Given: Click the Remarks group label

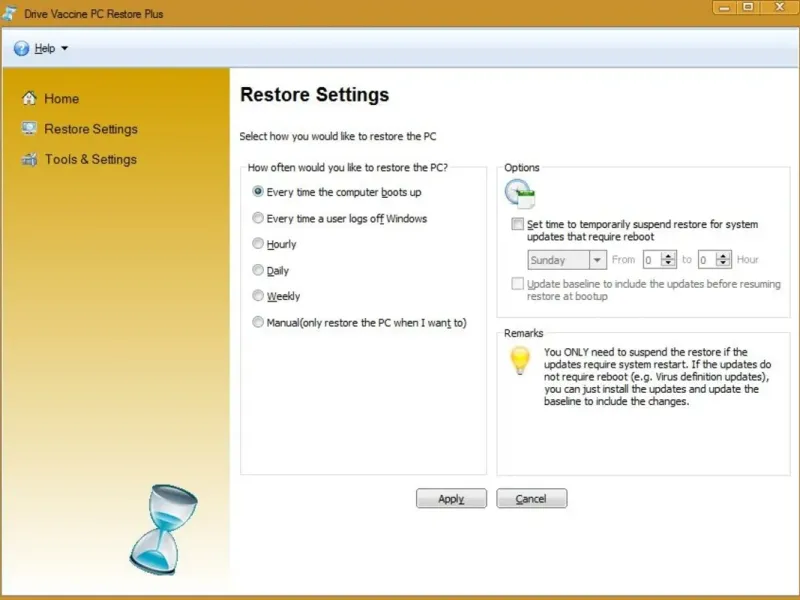Looking at the screenshot, I should point(523,333).
